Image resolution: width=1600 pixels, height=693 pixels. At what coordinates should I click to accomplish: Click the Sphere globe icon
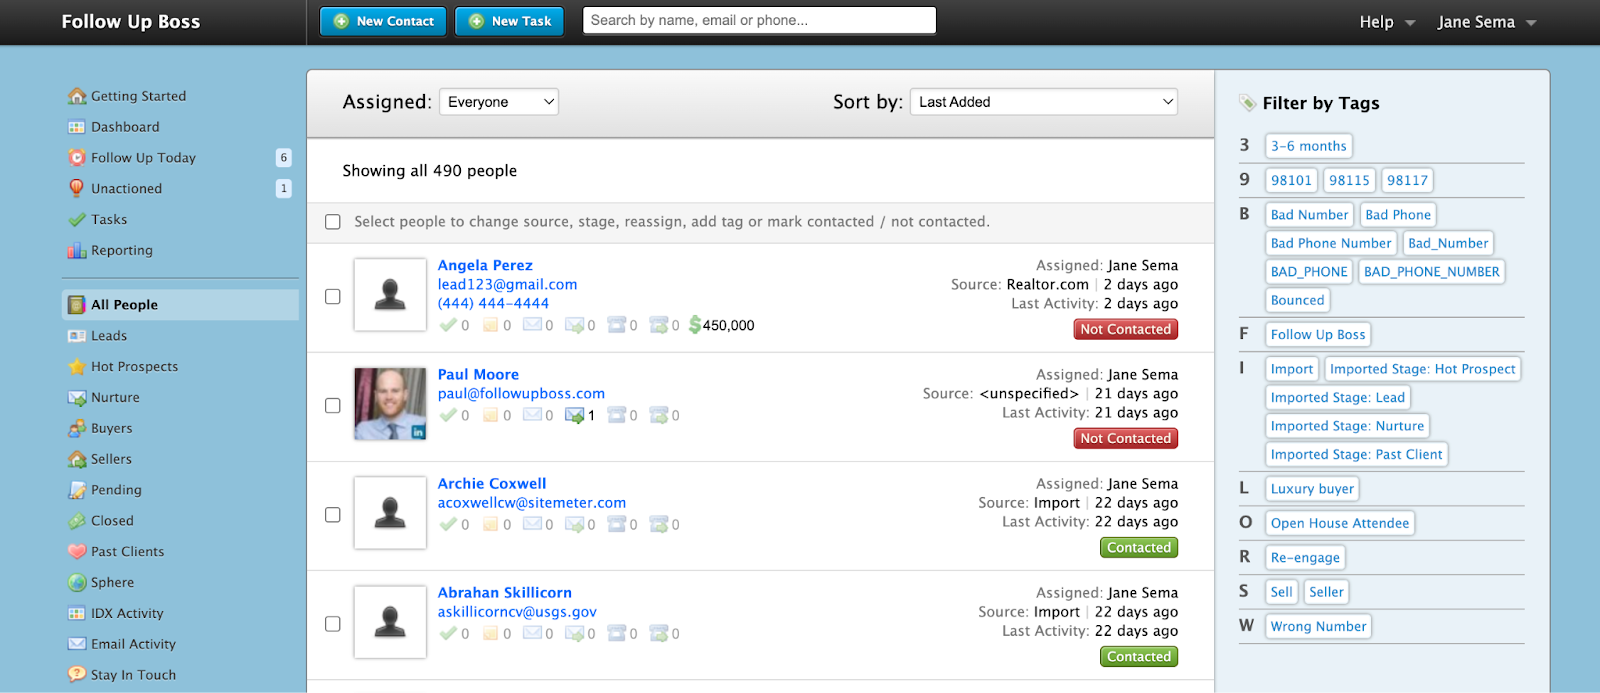pos(77,583)
